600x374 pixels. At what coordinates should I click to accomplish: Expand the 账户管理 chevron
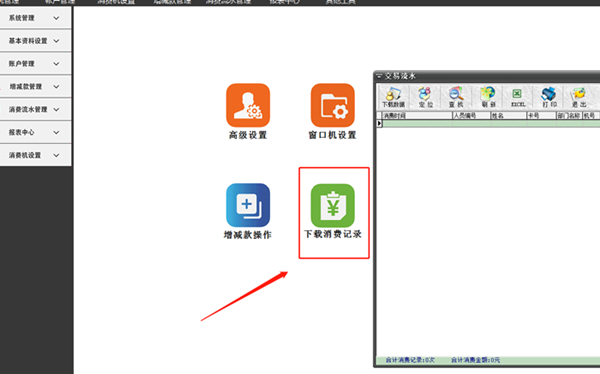click(56, 64)
